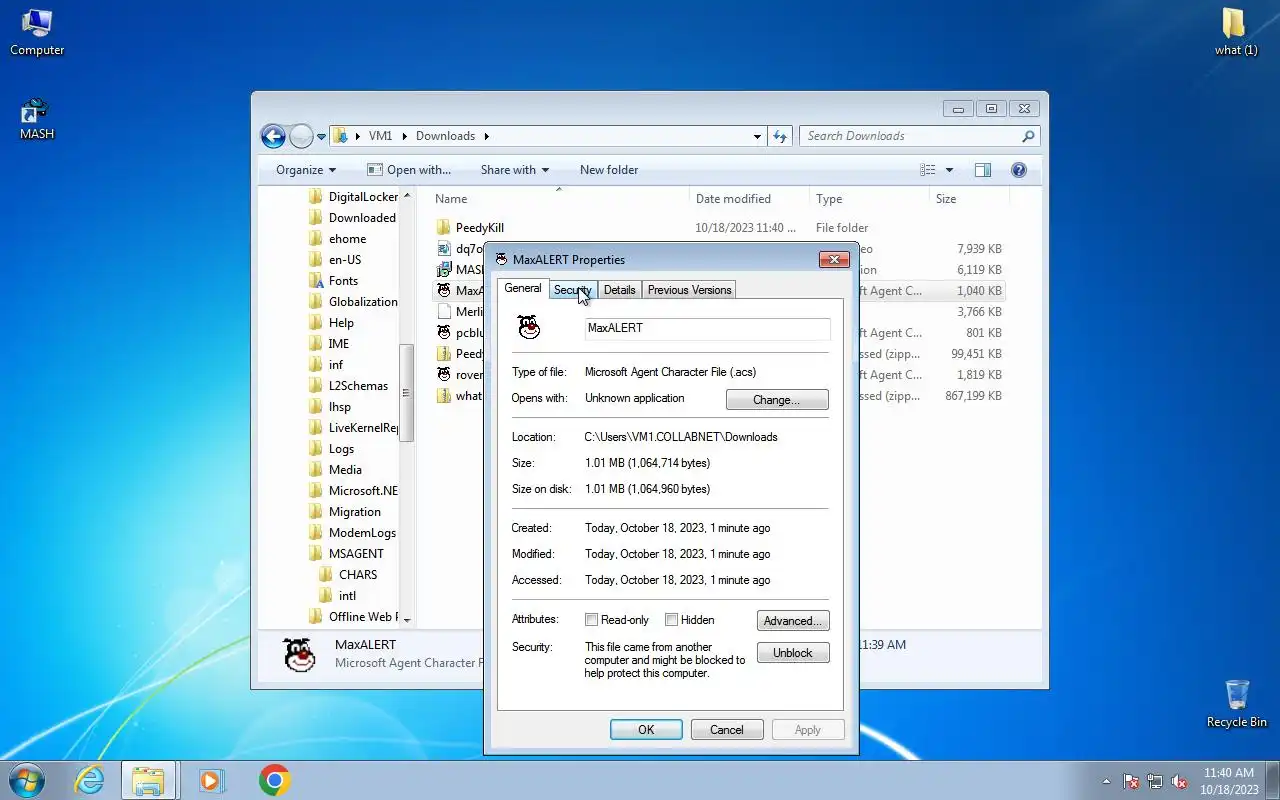Click the Explorer Back navigation button

coord(273,136)
